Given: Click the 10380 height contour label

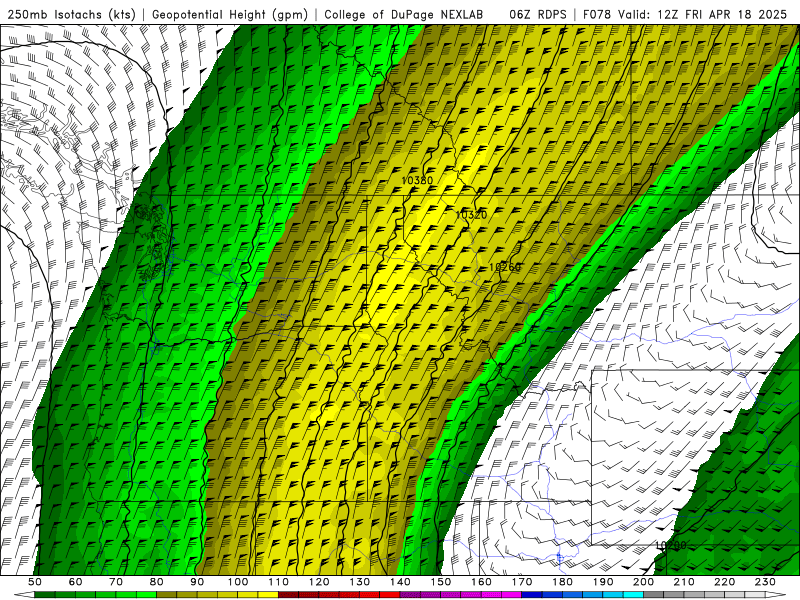Looking at the screenshot, I should click(417, 181).
